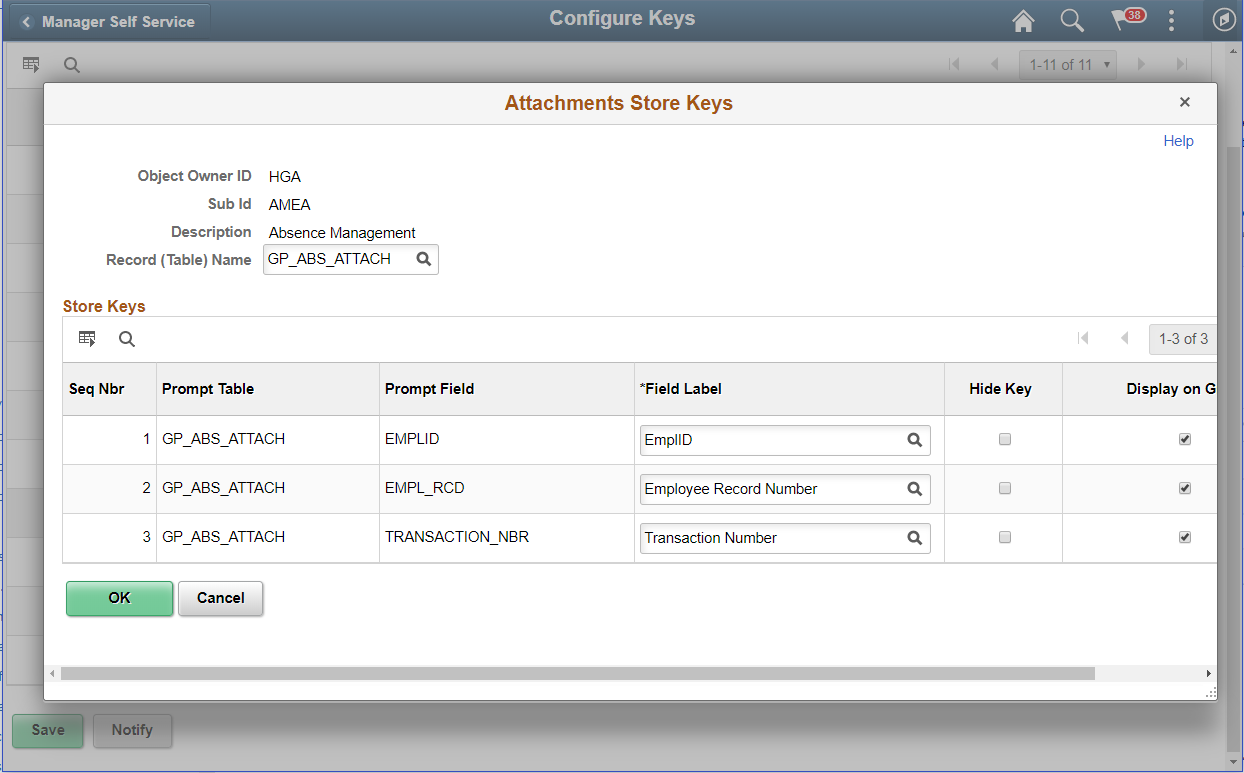This screenshot has width=1244, height=773.
Task: Click Store Keys grid find icon
Action: pyautogui.click(x=127, y=339)
